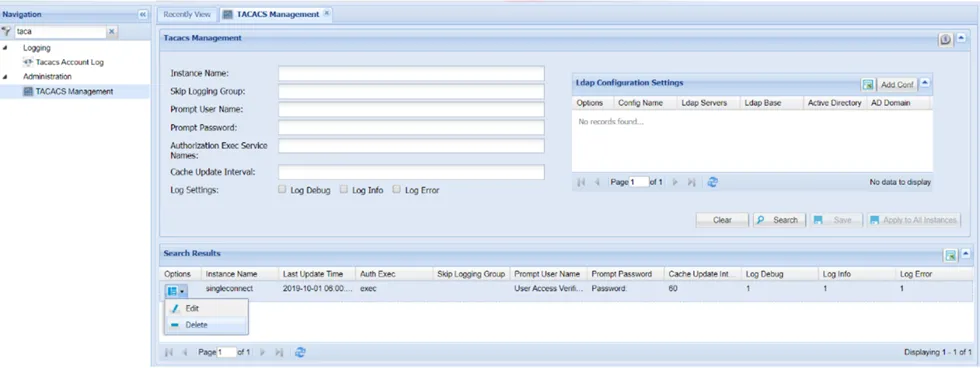Go to first page of Search Results
The image size is (980, 368).
169,353
